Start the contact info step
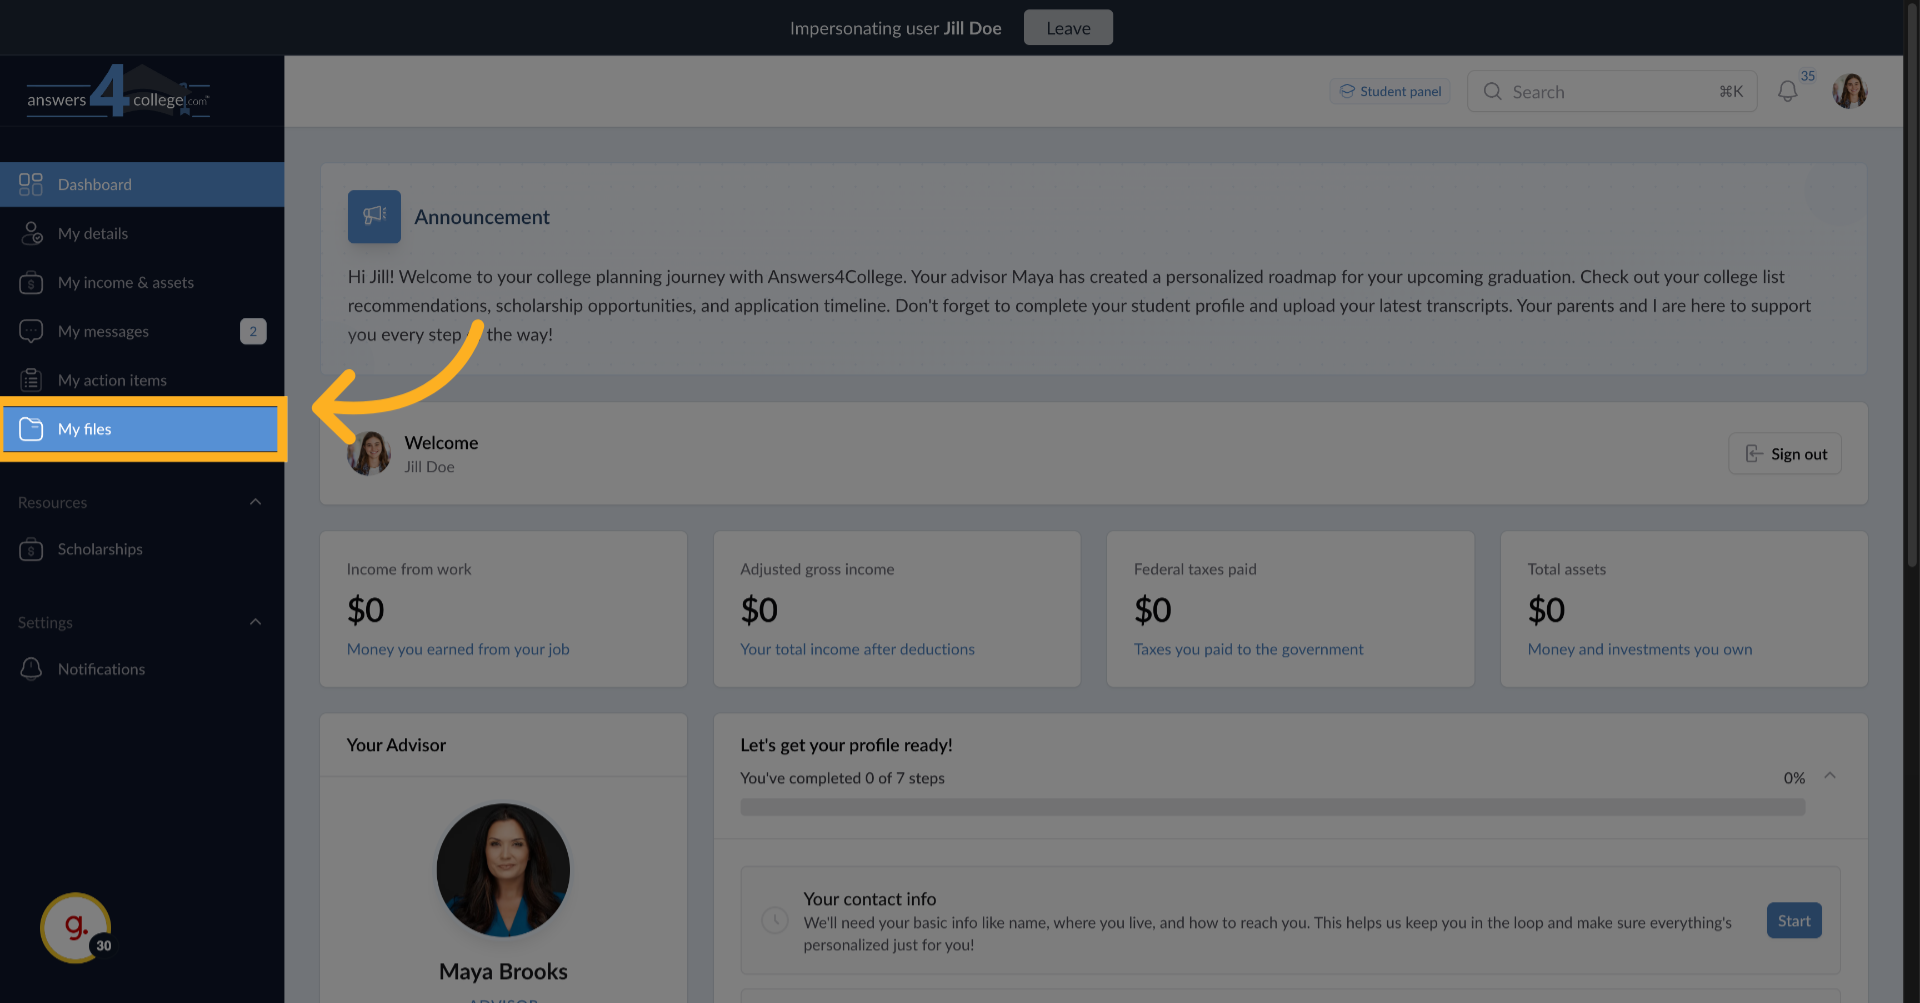Screen dimensions: 1920x1003 click(1793, 921)
